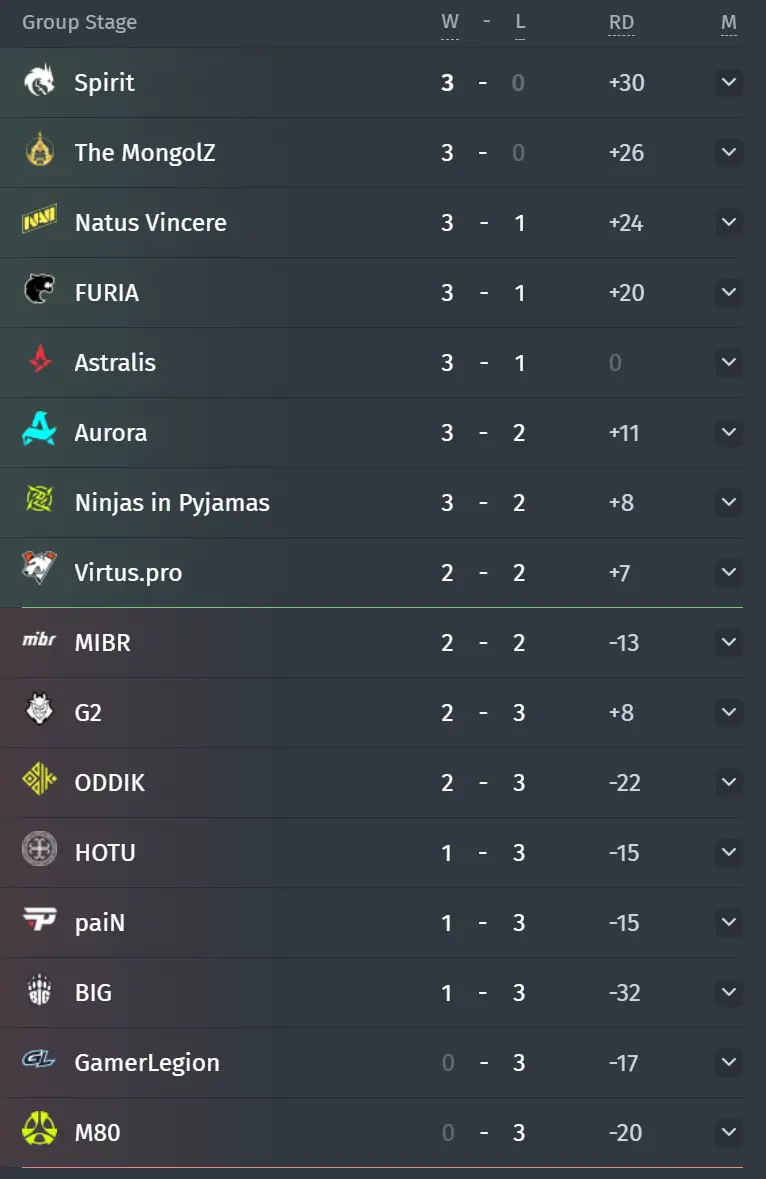Click the W column header

[450, 23]
